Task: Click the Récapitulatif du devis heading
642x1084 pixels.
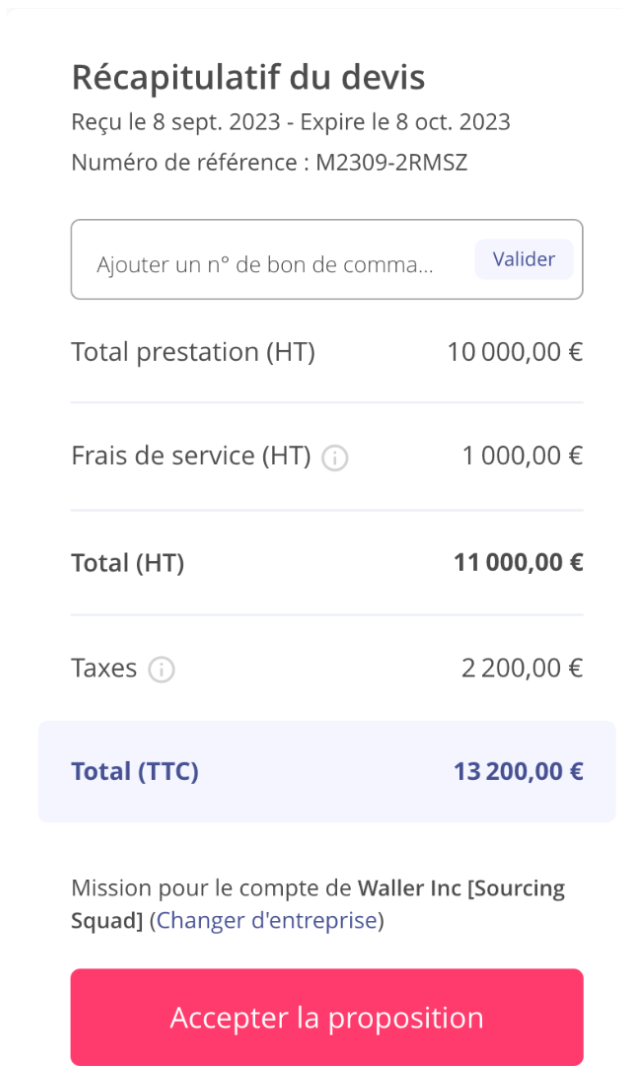Action: (x=248, y=77)
